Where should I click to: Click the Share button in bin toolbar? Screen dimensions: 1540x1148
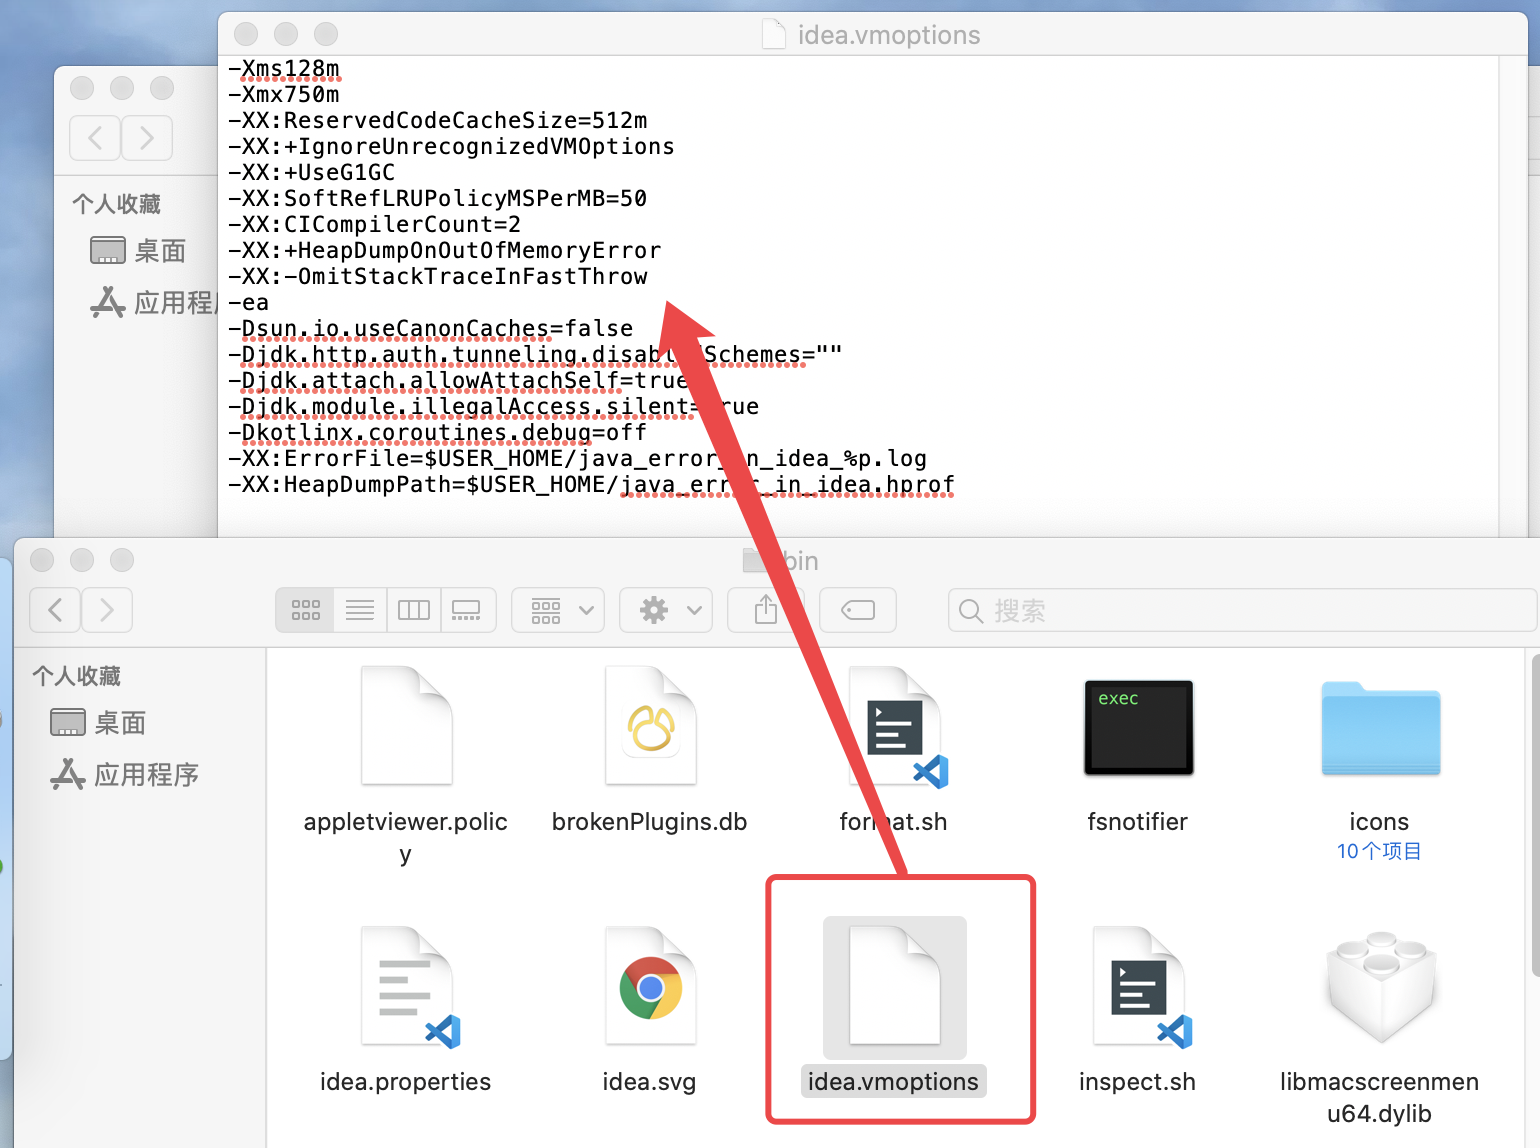point(766,610)
